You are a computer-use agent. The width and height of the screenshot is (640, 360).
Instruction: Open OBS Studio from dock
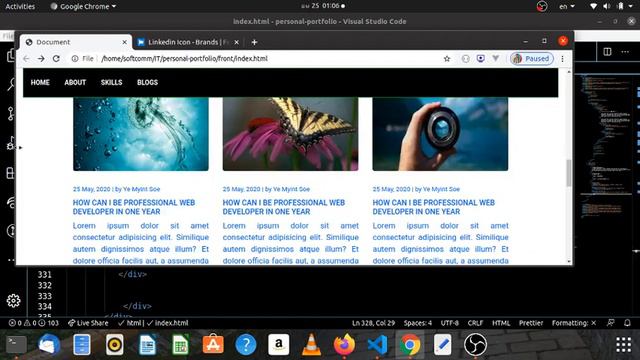[x=476, y=344]
